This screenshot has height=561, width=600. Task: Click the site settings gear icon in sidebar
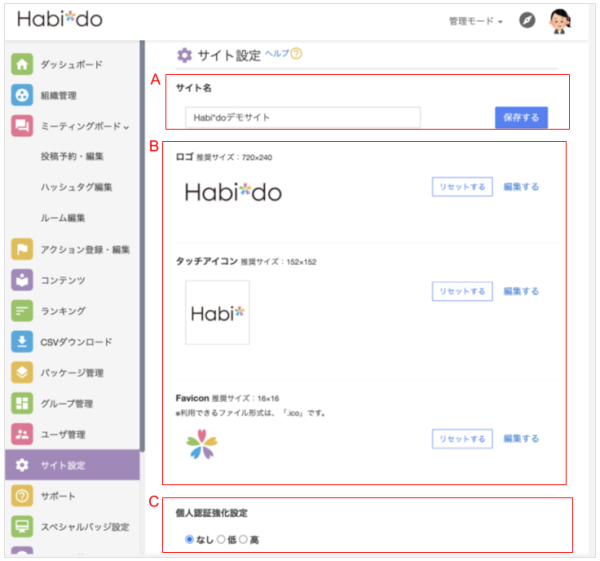(x=22, y=465)
